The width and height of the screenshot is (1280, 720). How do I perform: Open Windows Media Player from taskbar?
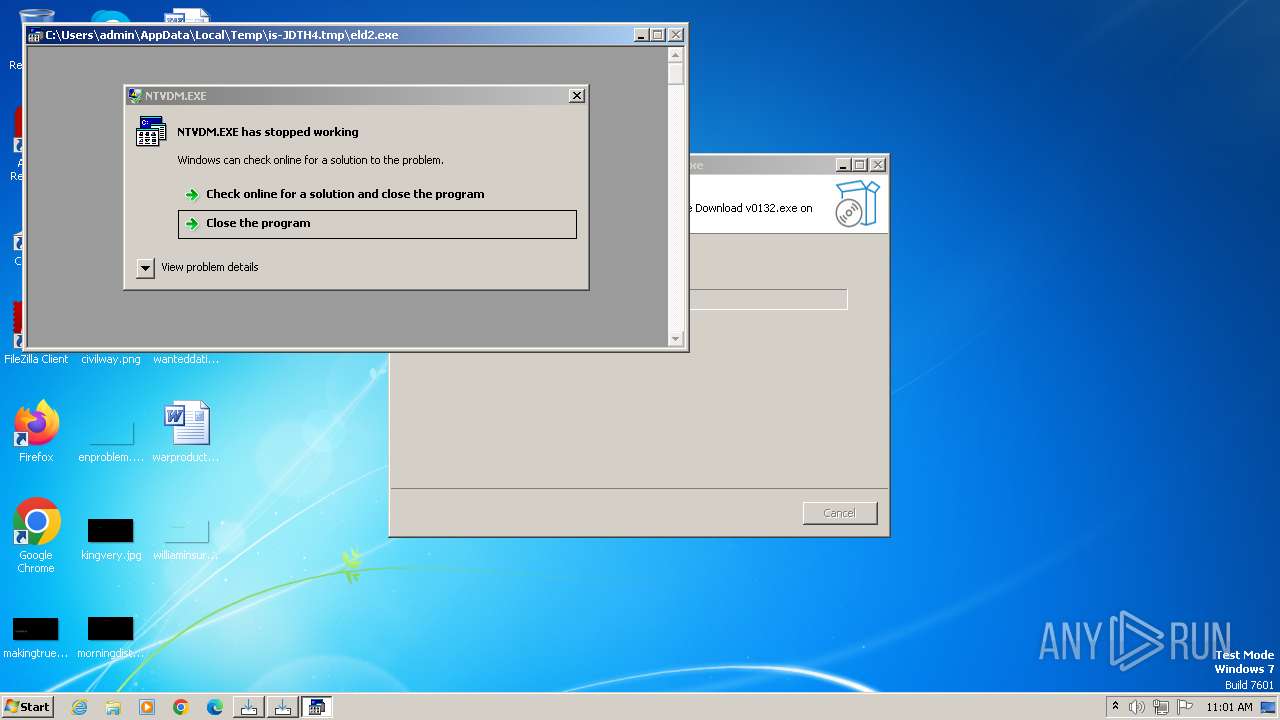147,707
